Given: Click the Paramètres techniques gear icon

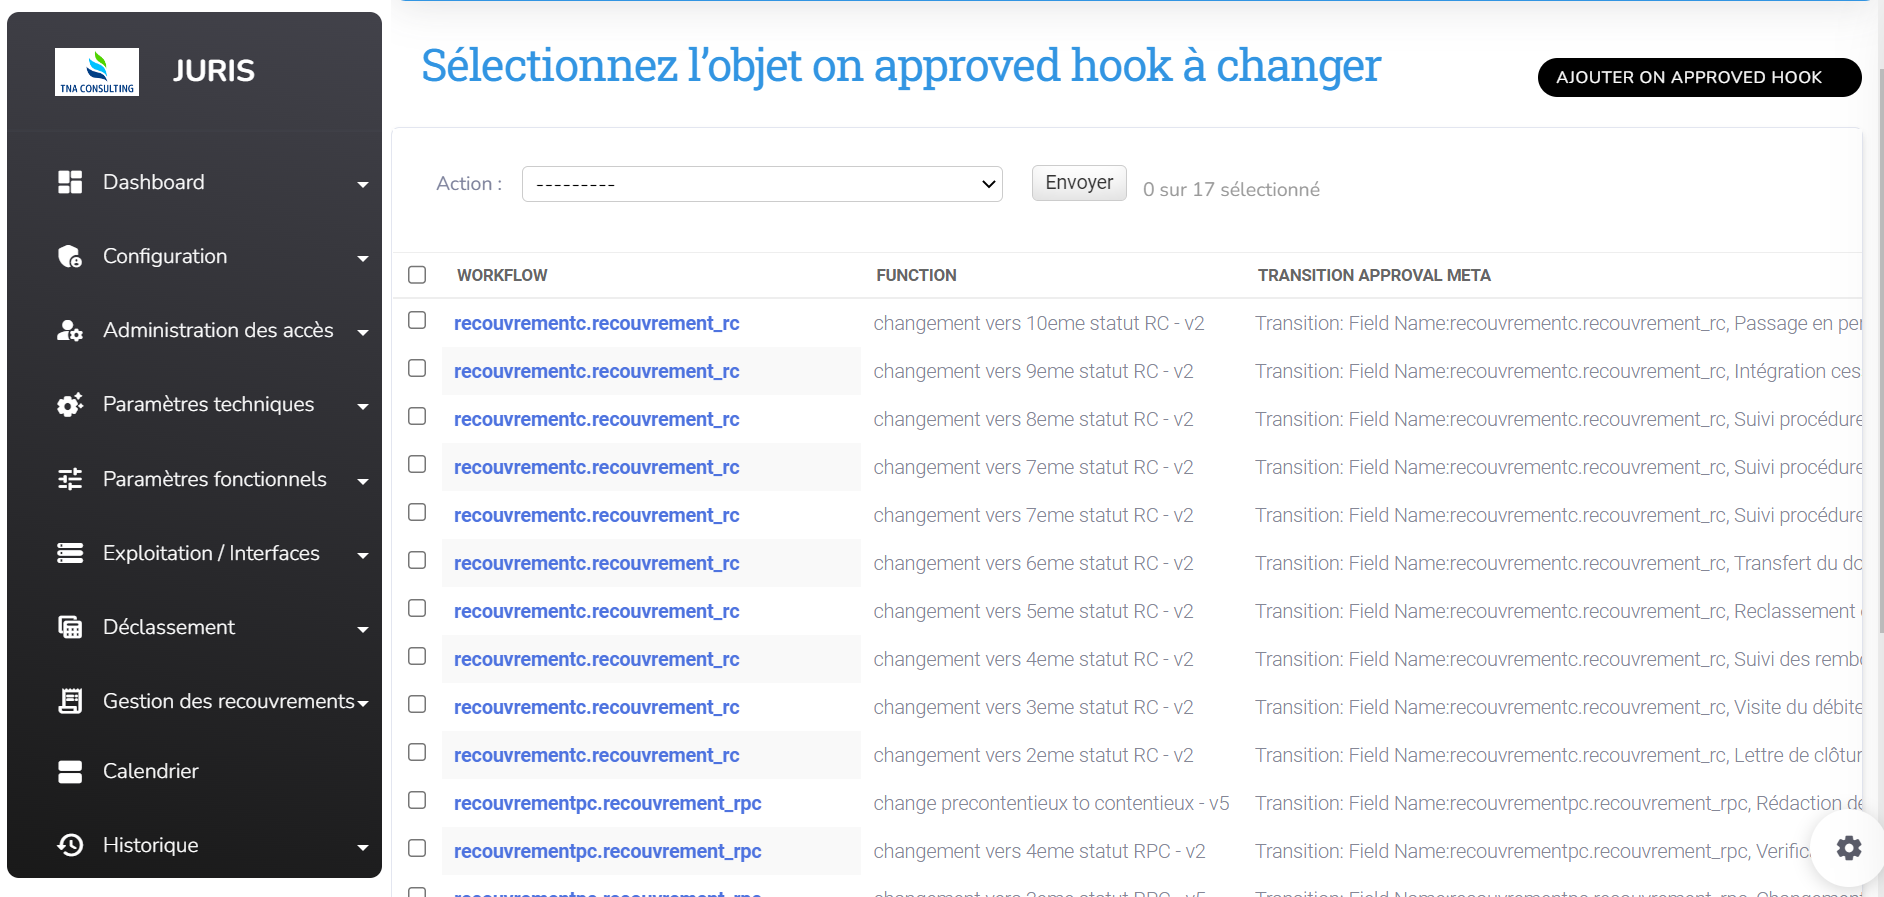Looking at the screenshot, I should pos(70,405).
